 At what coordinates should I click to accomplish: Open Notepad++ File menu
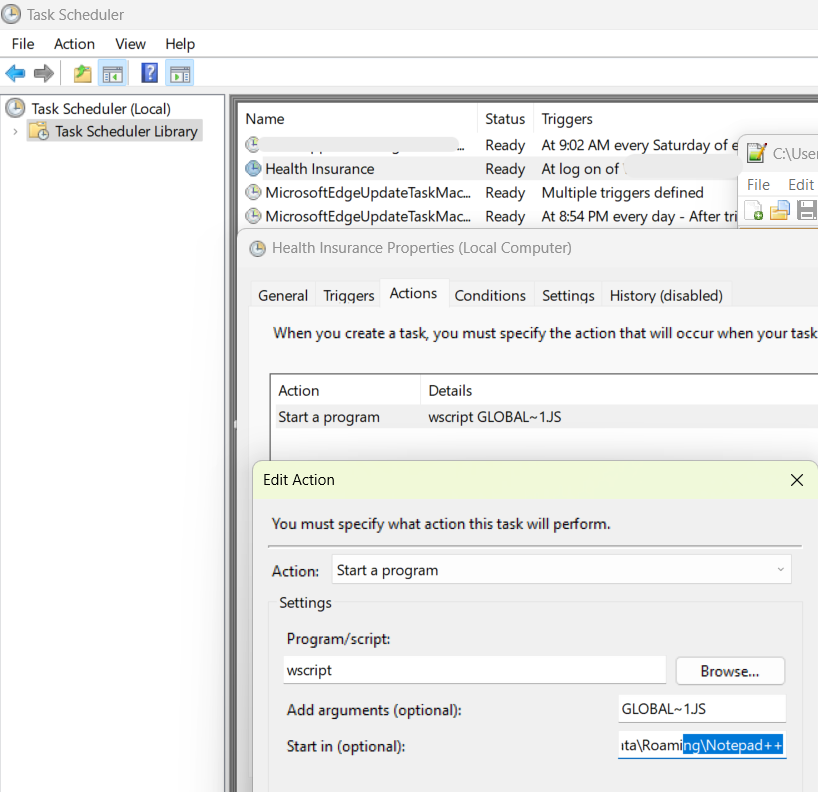[758, 185]
